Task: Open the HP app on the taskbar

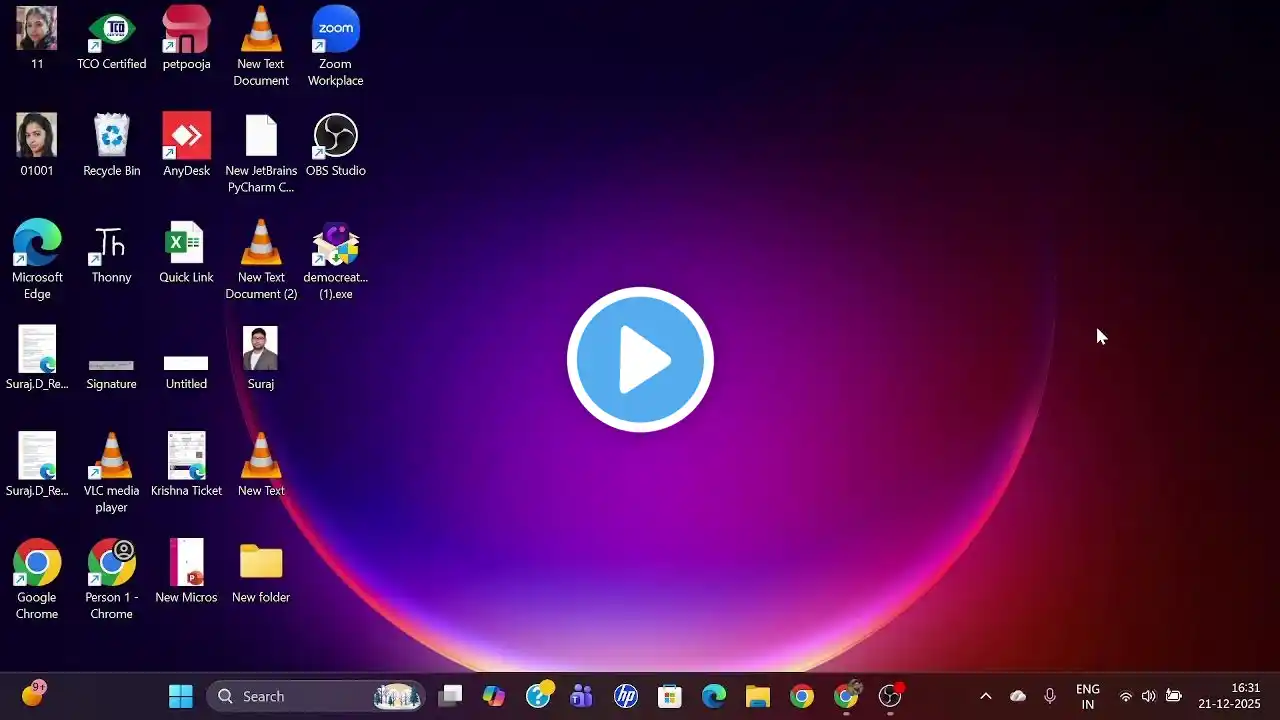Action: tap(626, 696)
